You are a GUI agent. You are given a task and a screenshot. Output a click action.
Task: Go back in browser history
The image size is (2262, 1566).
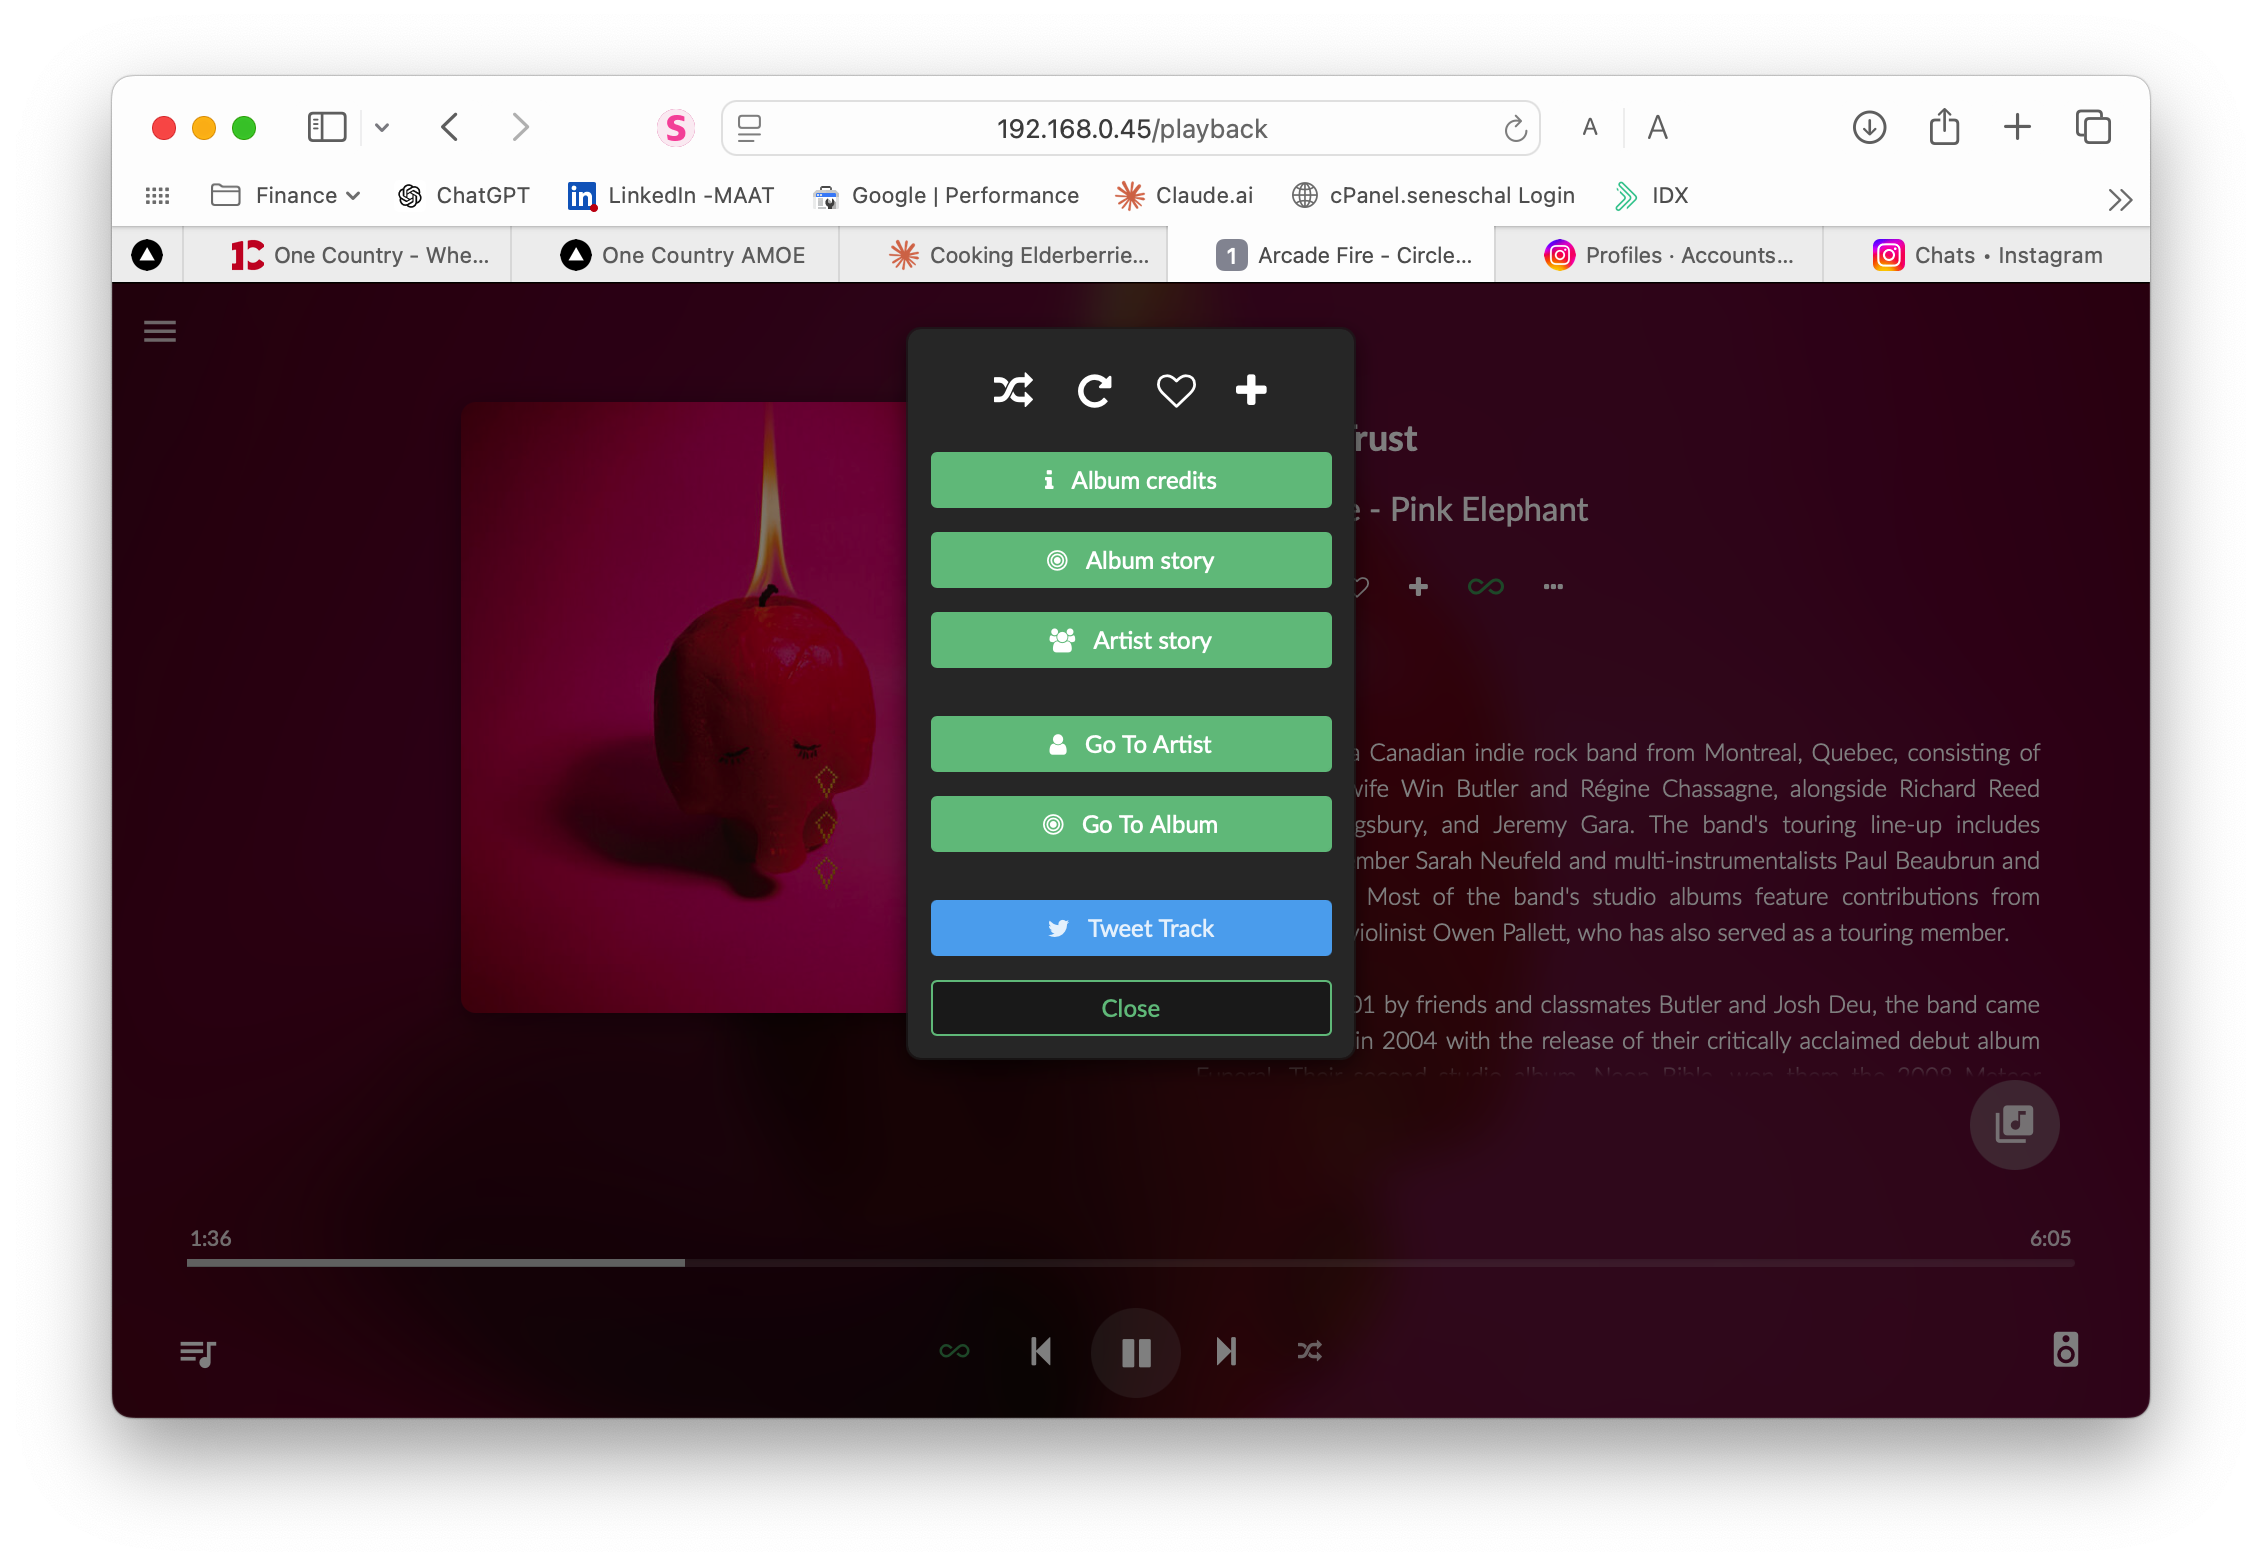[x=450, y=128]
